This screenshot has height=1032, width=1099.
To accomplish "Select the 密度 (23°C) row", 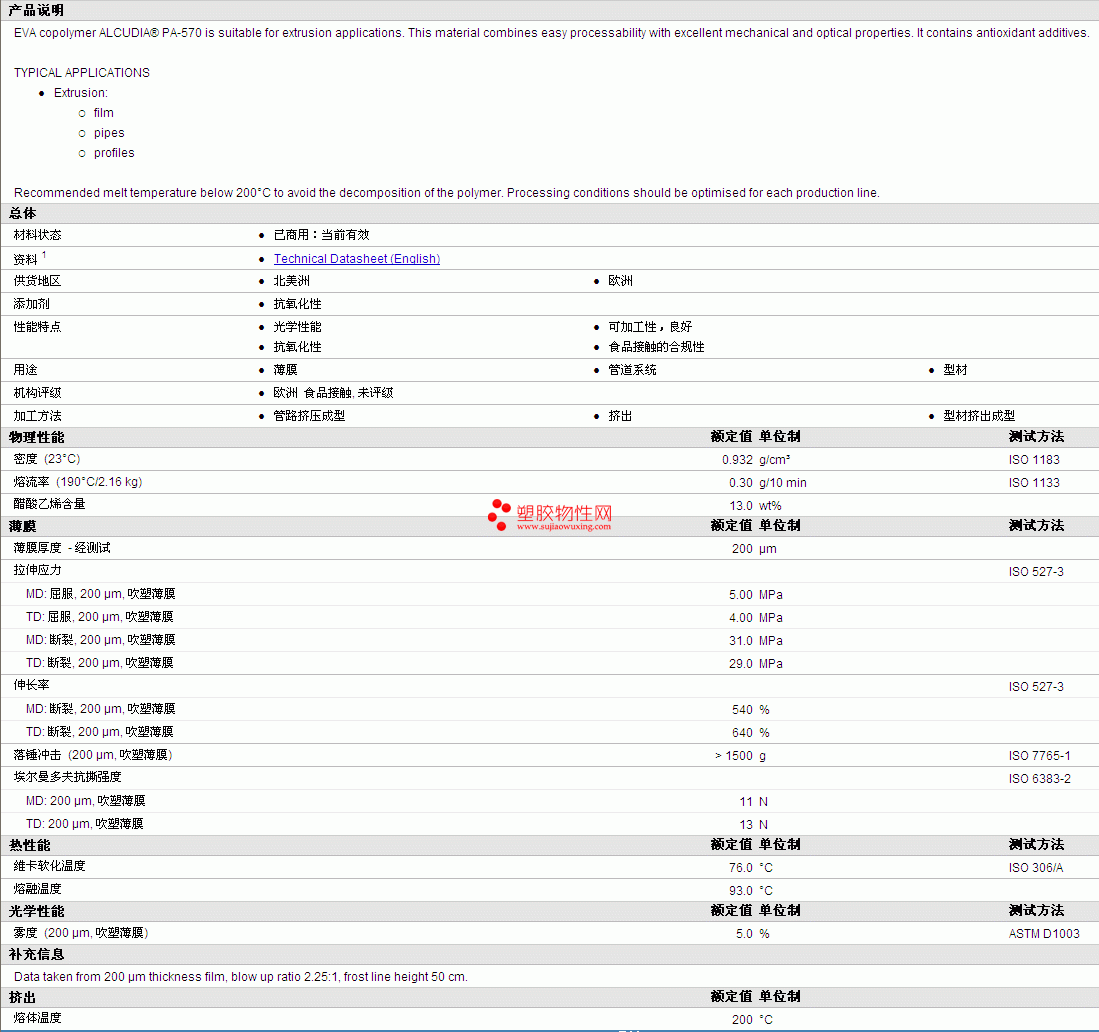I will coord(550,459).
